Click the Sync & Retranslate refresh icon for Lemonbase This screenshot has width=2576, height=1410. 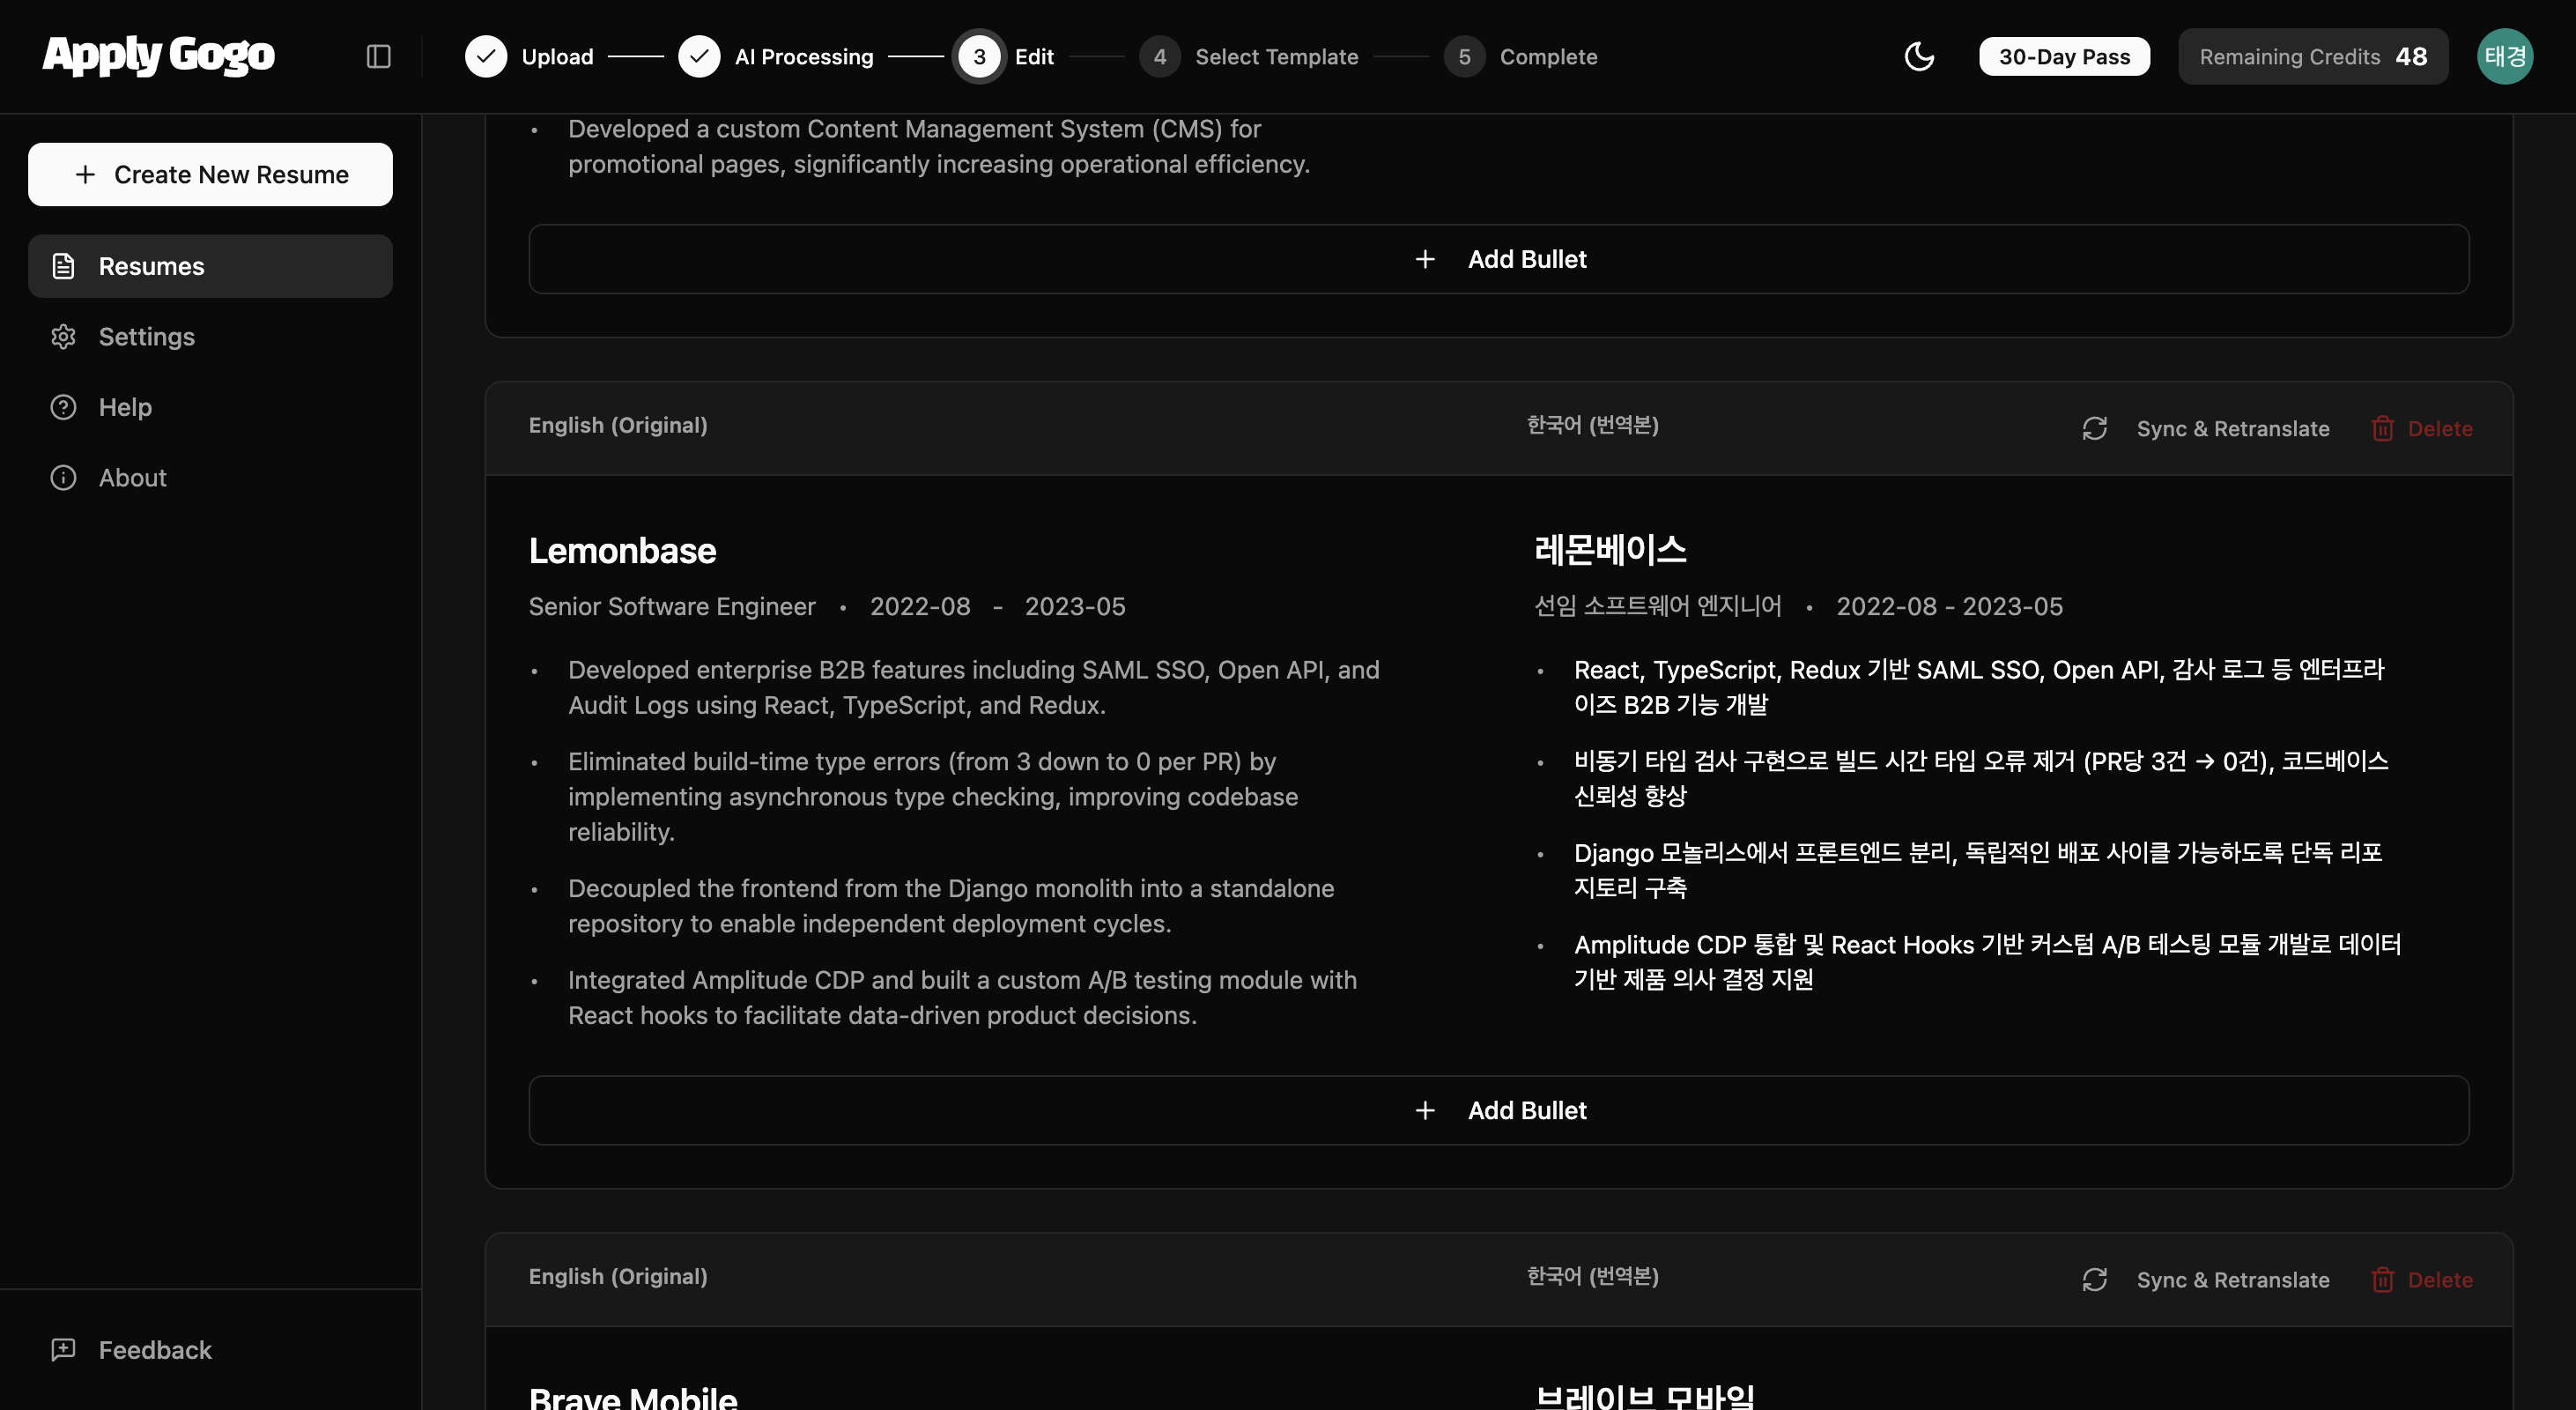coord(2096,428)
